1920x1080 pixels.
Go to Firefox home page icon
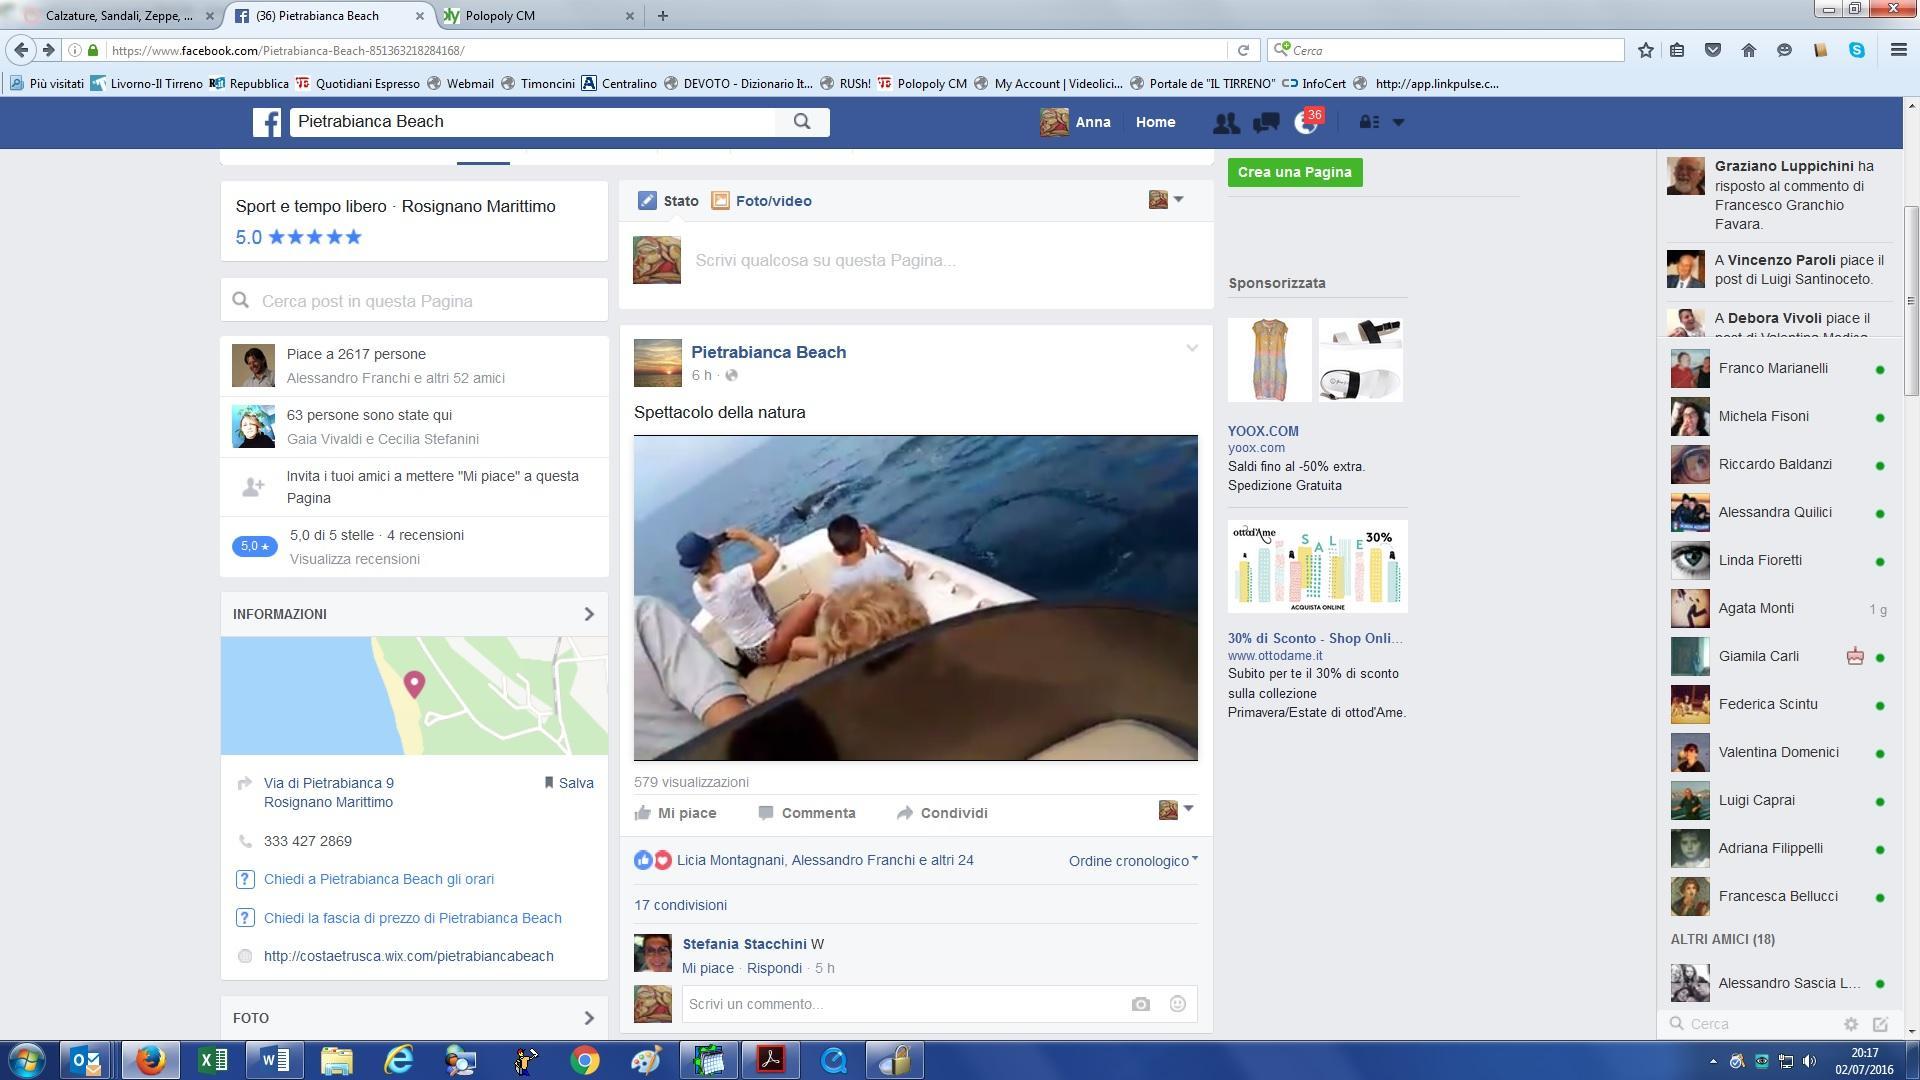click(x=1749, y=50)
